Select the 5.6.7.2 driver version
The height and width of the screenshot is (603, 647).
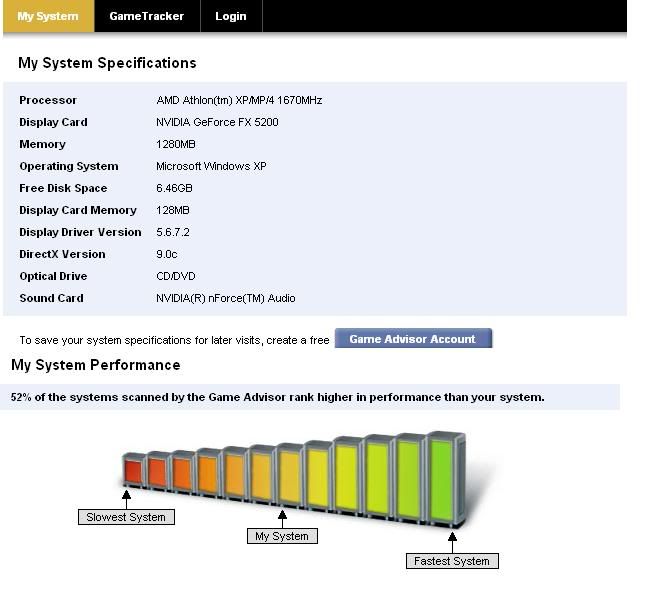pos(173,232)
